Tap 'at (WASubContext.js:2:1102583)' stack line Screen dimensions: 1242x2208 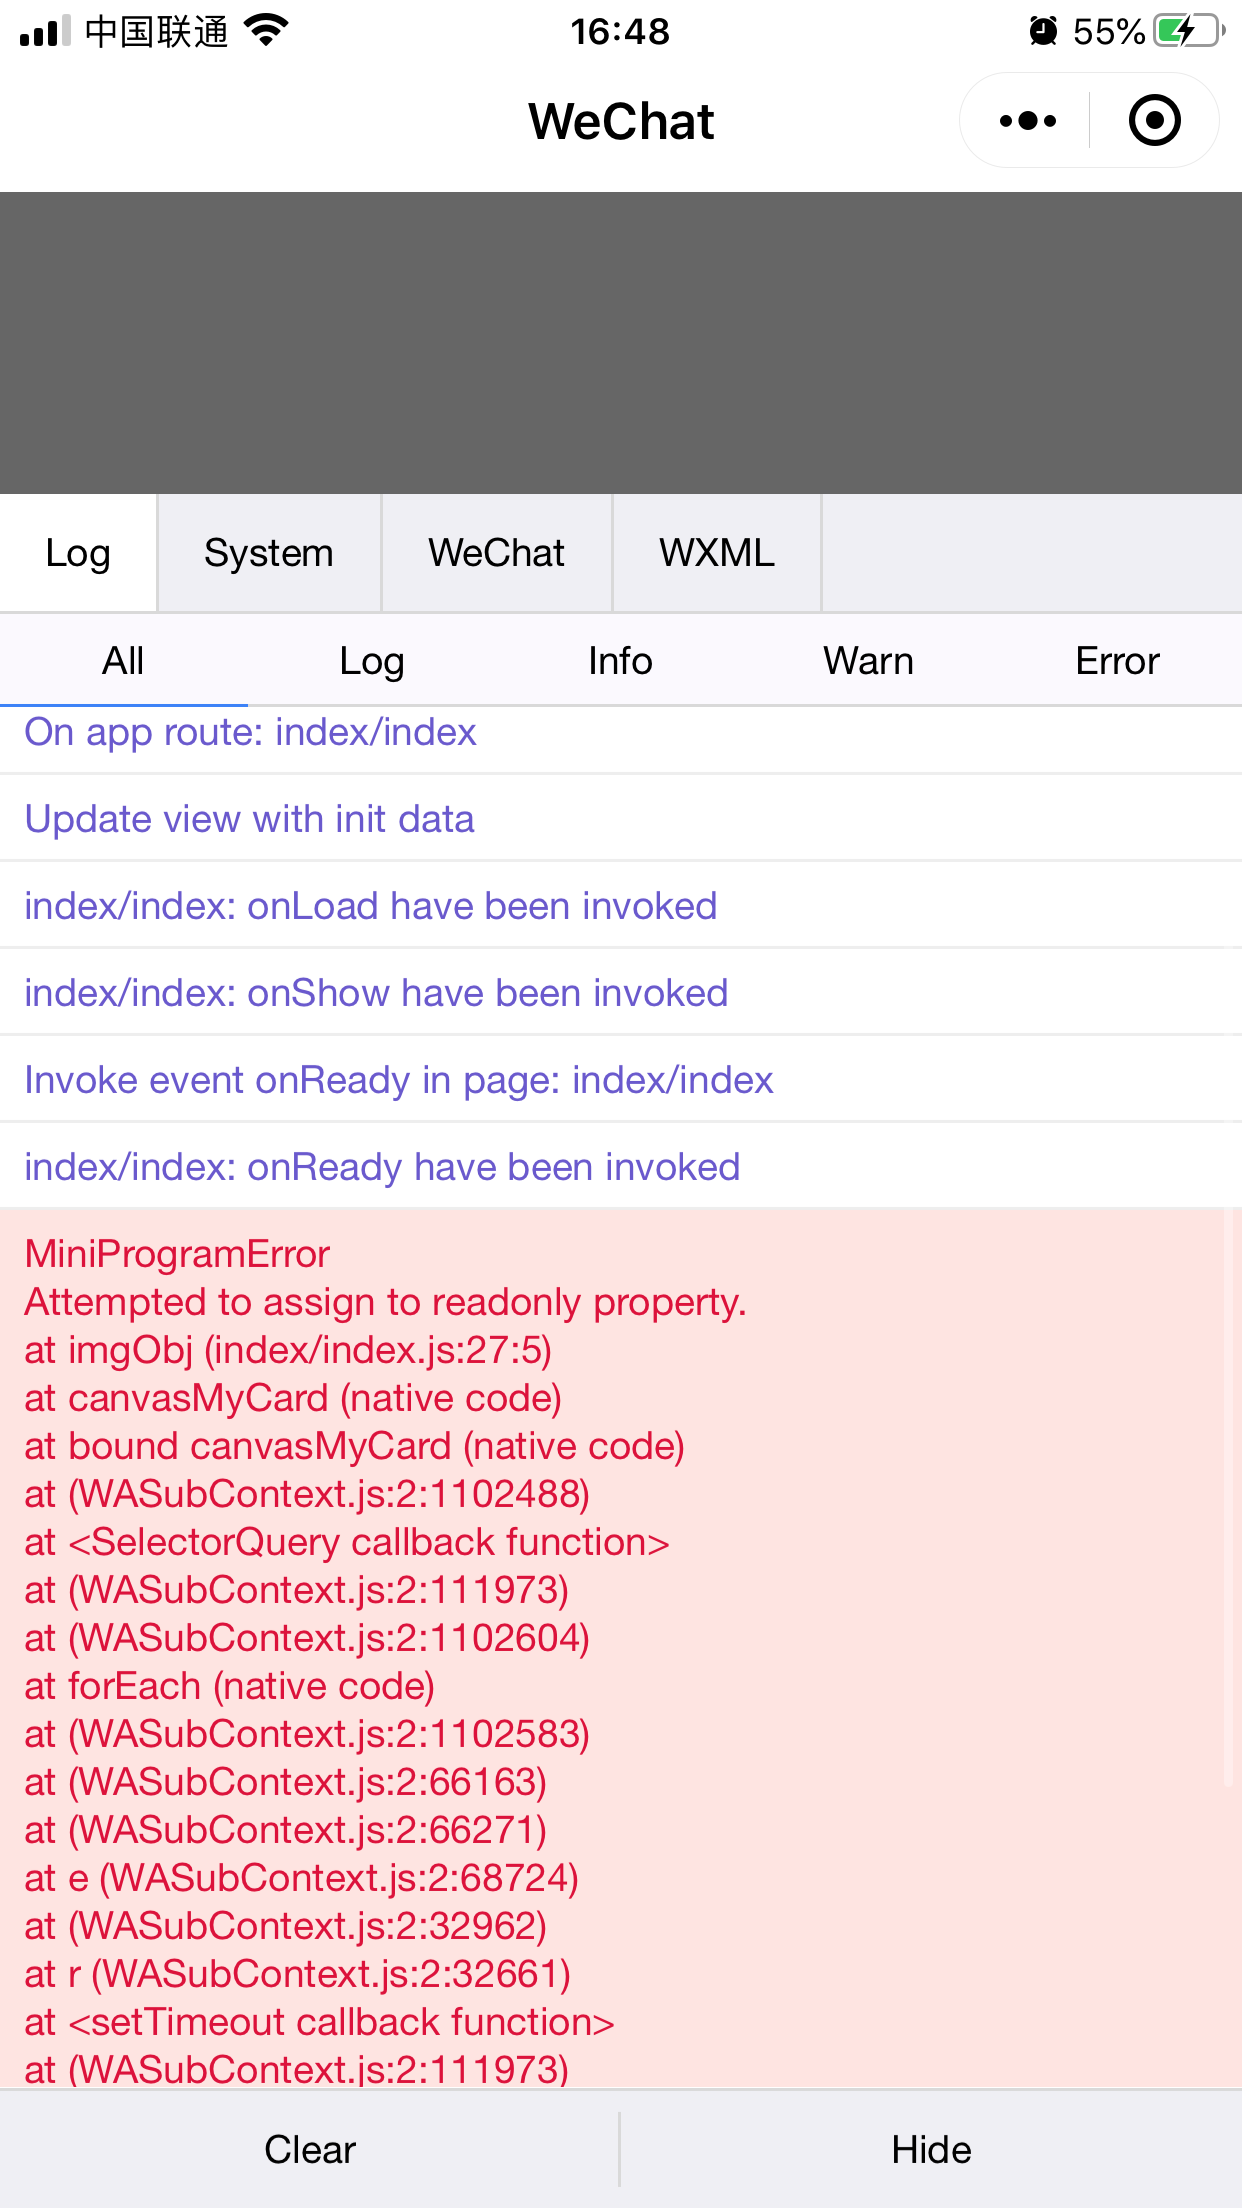click(x=307, y=1734)
